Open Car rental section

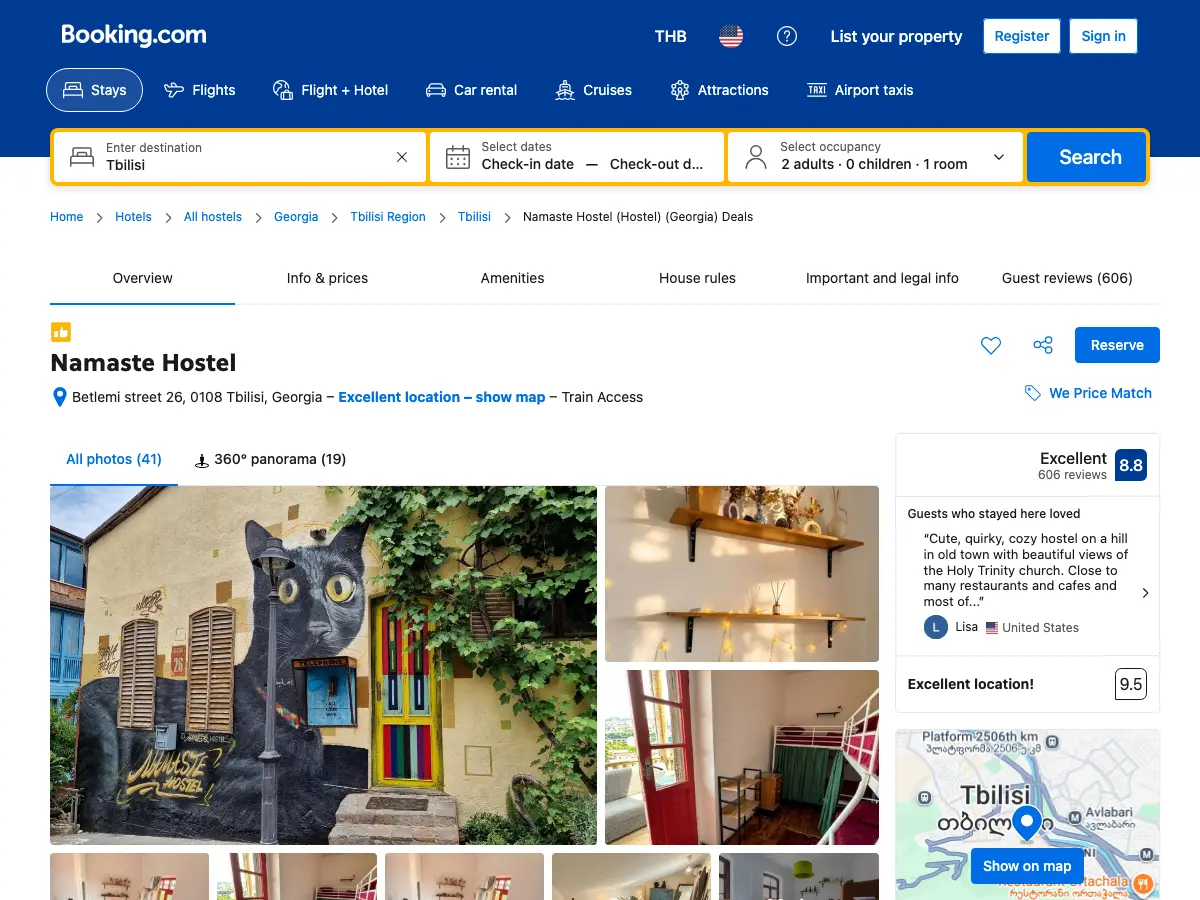point(471,90)
